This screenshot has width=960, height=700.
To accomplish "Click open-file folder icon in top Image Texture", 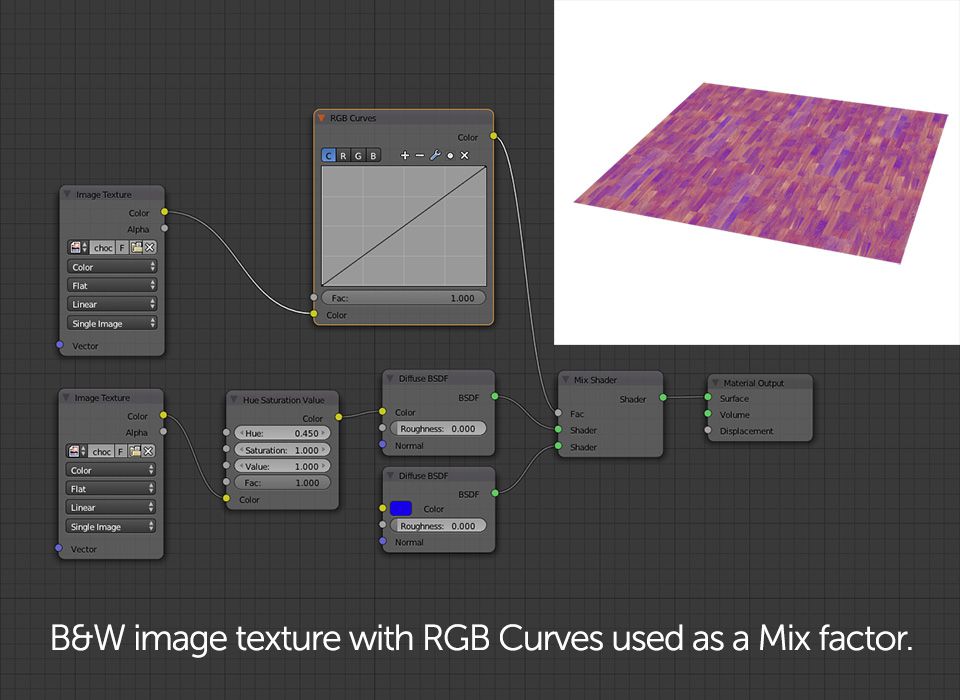I will tap(136, 247).
